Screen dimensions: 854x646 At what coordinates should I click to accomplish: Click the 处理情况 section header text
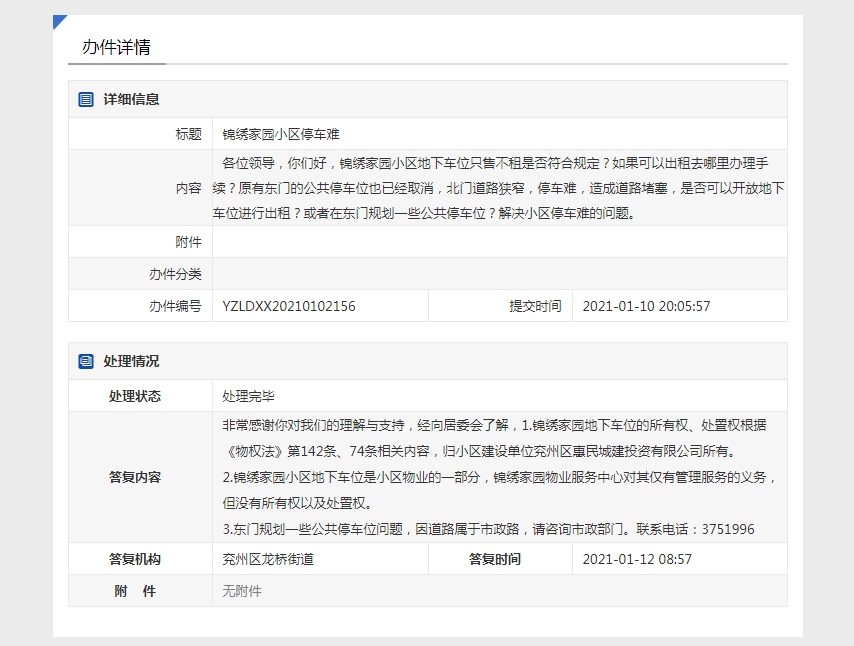point(131,361)
